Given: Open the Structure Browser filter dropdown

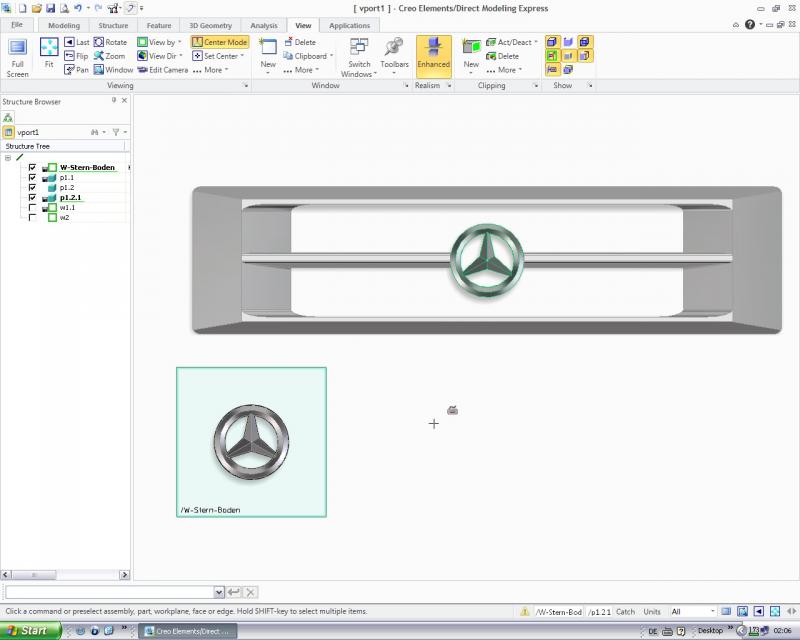Looking at the screenshot, I should pos(119,132).
